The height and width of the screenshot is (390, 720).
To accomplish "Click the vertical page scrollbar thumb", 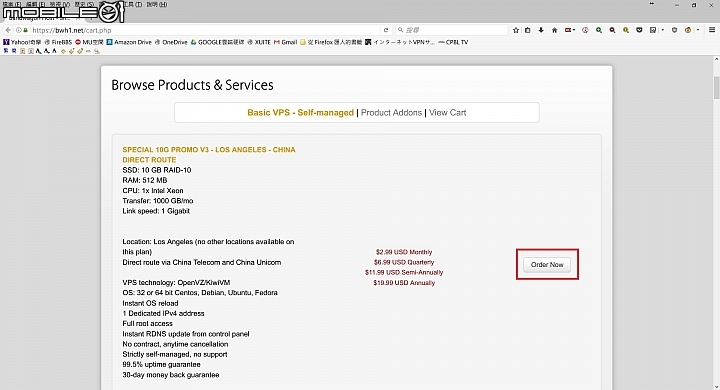I will coord(716,87).
